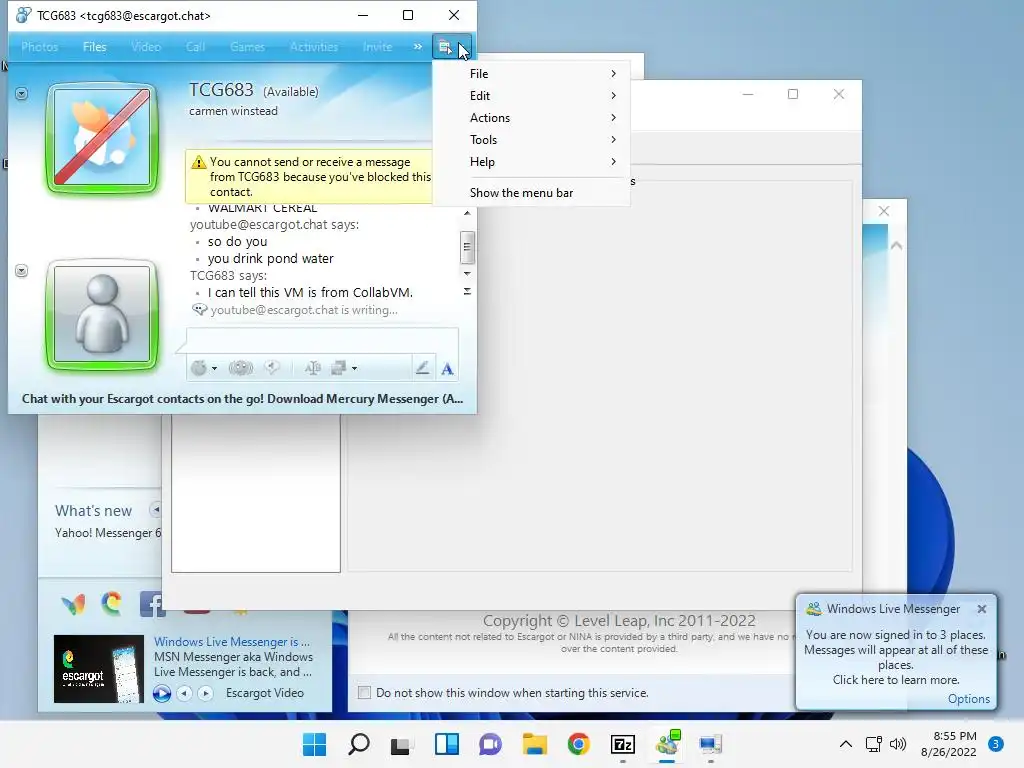1024x768 pixels.
Task: Open the Escargot video thumbnail
Action: (99, 669)
